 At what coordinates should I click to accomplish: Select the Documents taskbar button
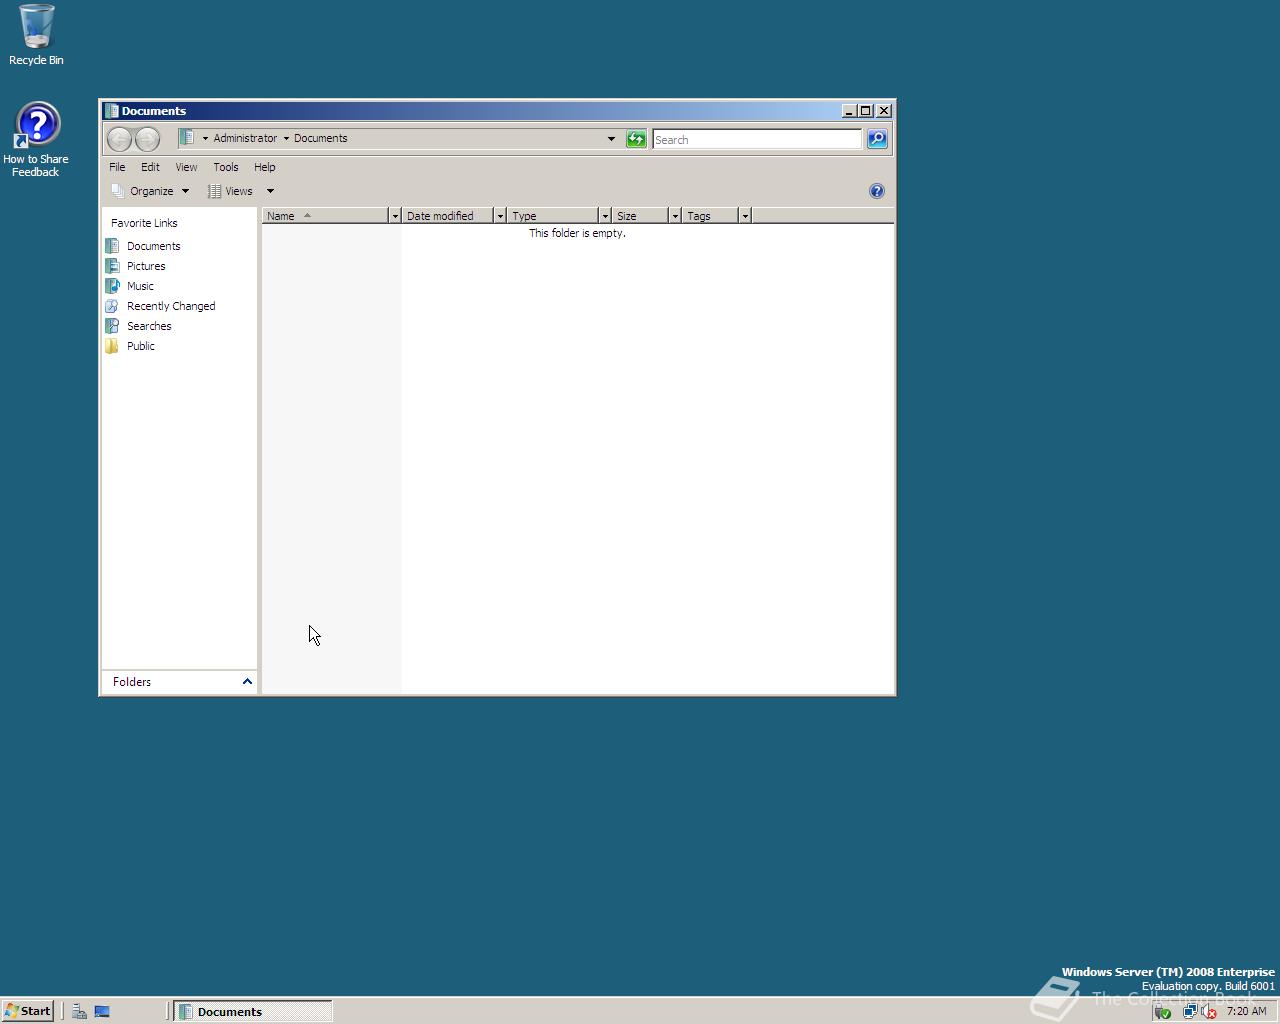coord(253,1011)
